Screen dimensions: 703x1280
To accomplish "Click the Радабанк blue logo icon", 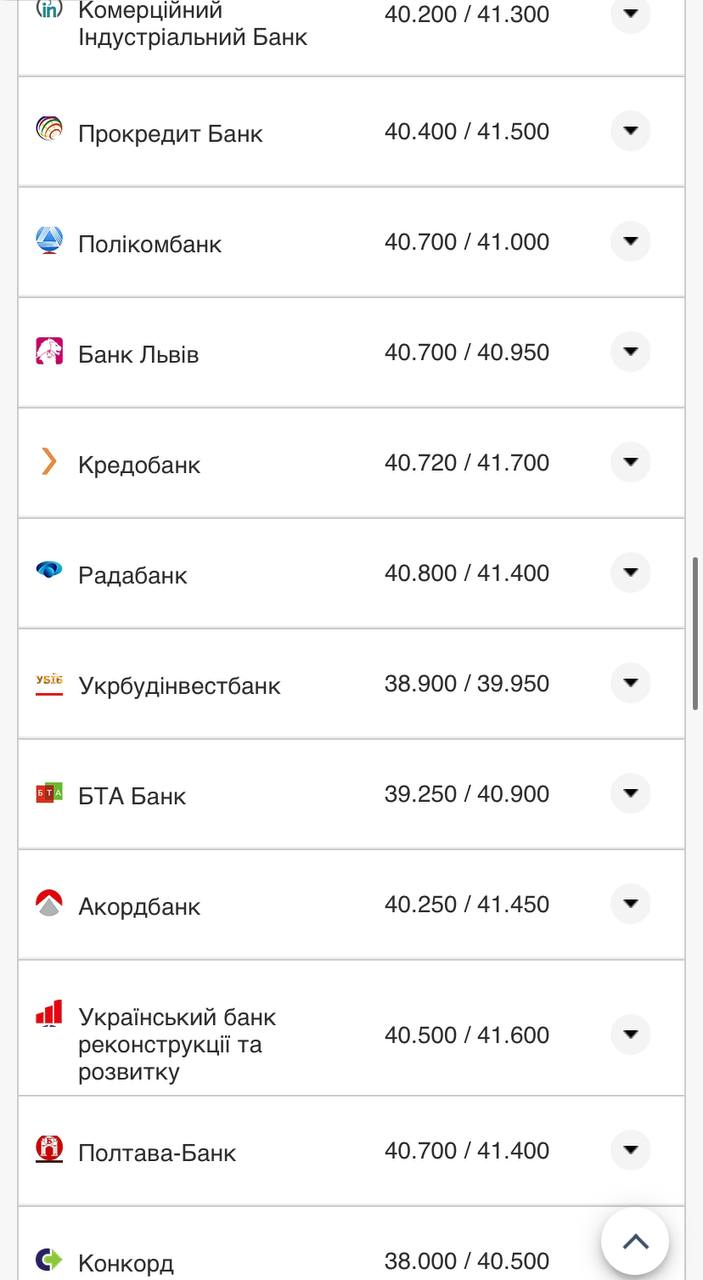I will 49,571.
